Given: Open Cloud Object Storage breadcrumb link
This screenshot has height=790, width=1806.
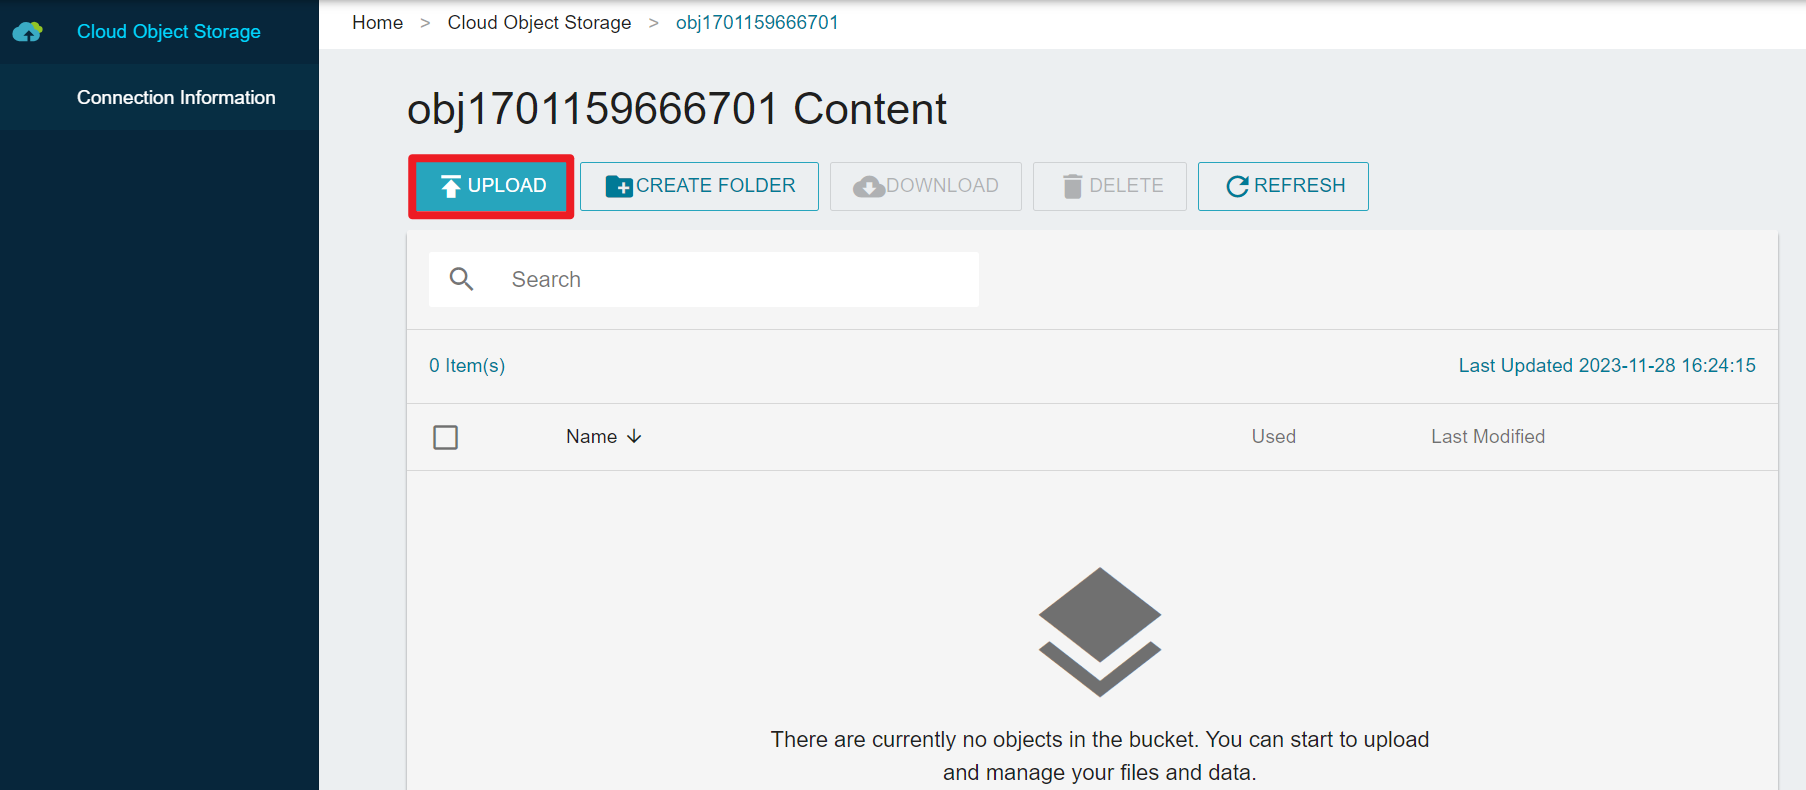Looking at the screenshot, I should point(539,23).
